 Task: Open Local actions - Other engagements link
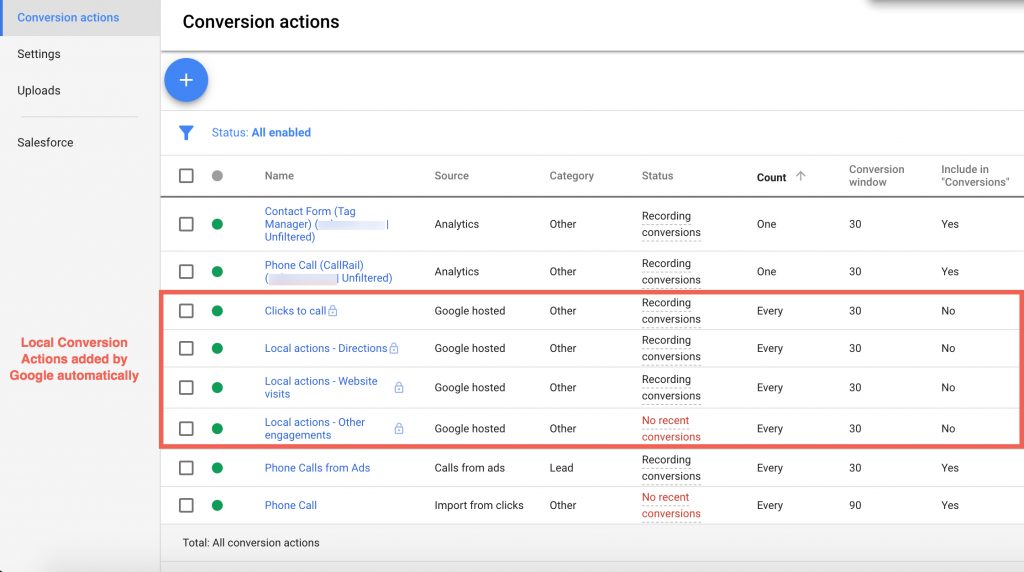pos(315,428)
